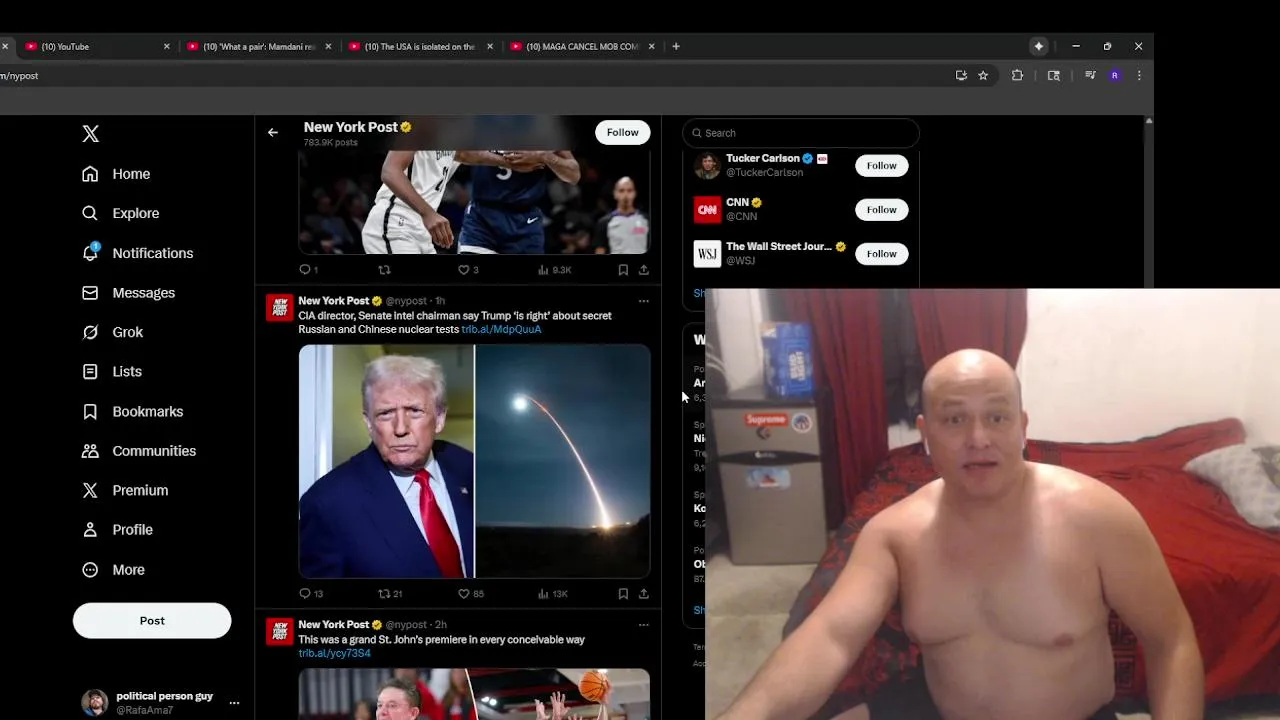The height and width of the screenshot is (720, 1280).
Task: Go back with the arrow beside New York Post
Action: 273,132
